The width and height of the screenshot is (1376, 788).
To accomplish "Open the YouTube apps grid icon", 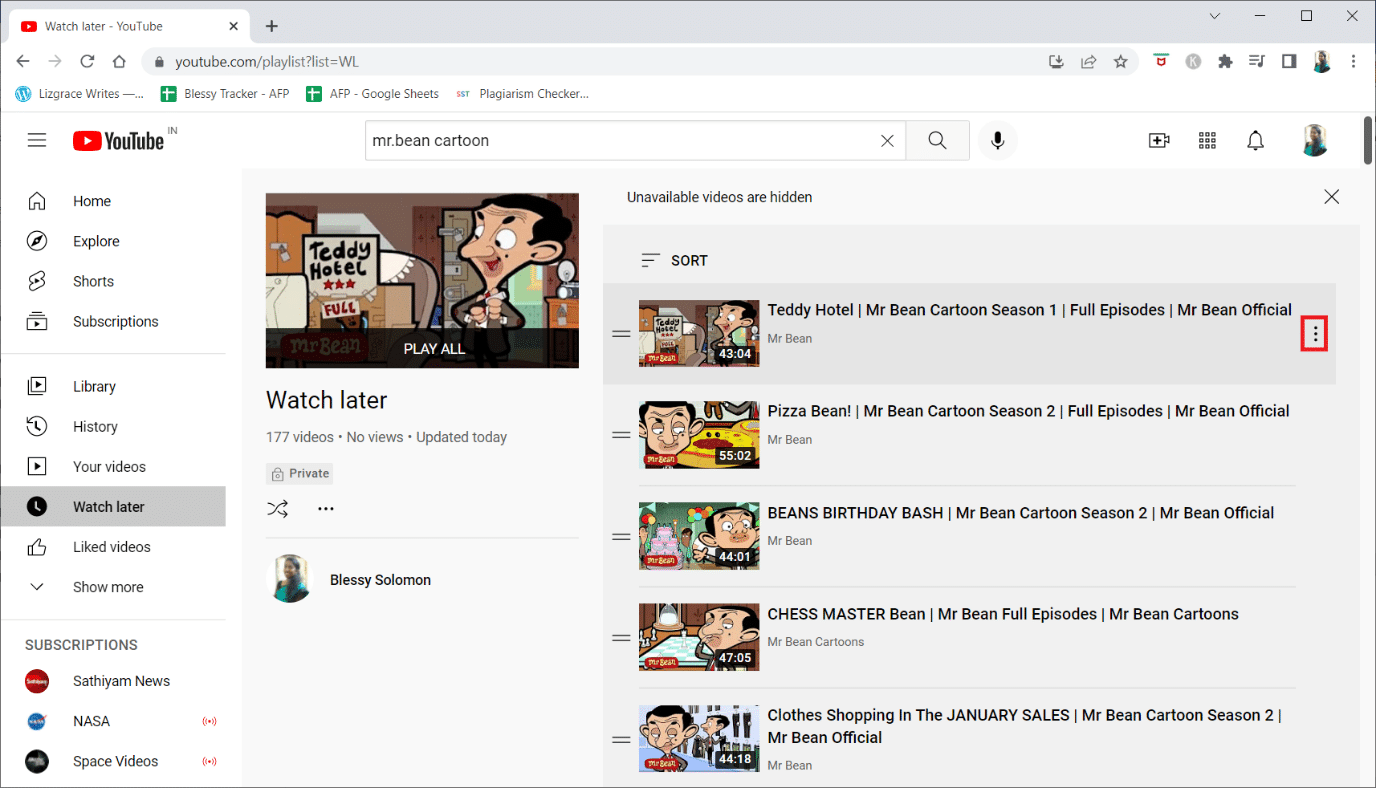I will coord(1207,141).
